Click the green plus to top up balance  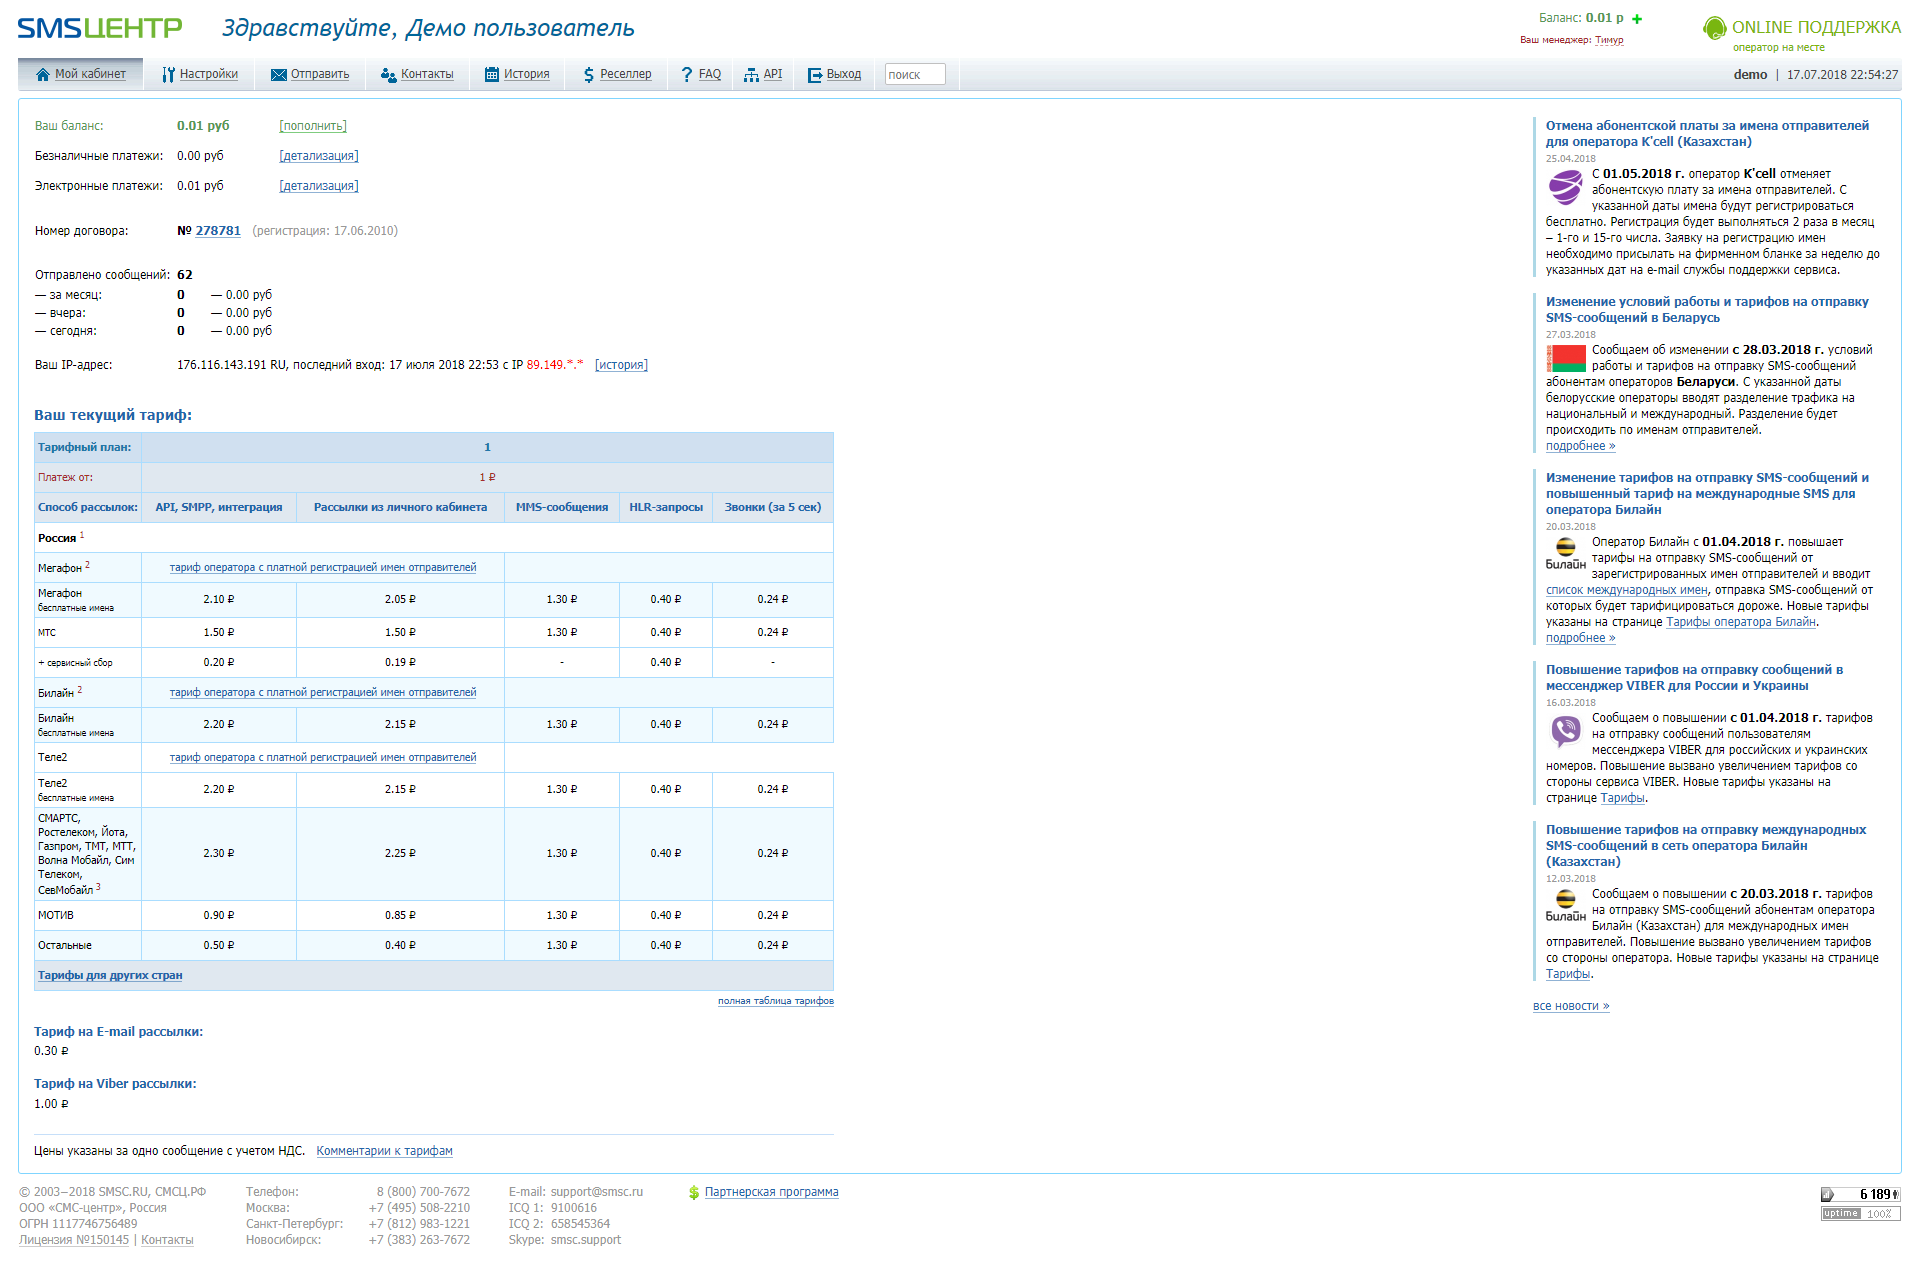pos(1637,19)
